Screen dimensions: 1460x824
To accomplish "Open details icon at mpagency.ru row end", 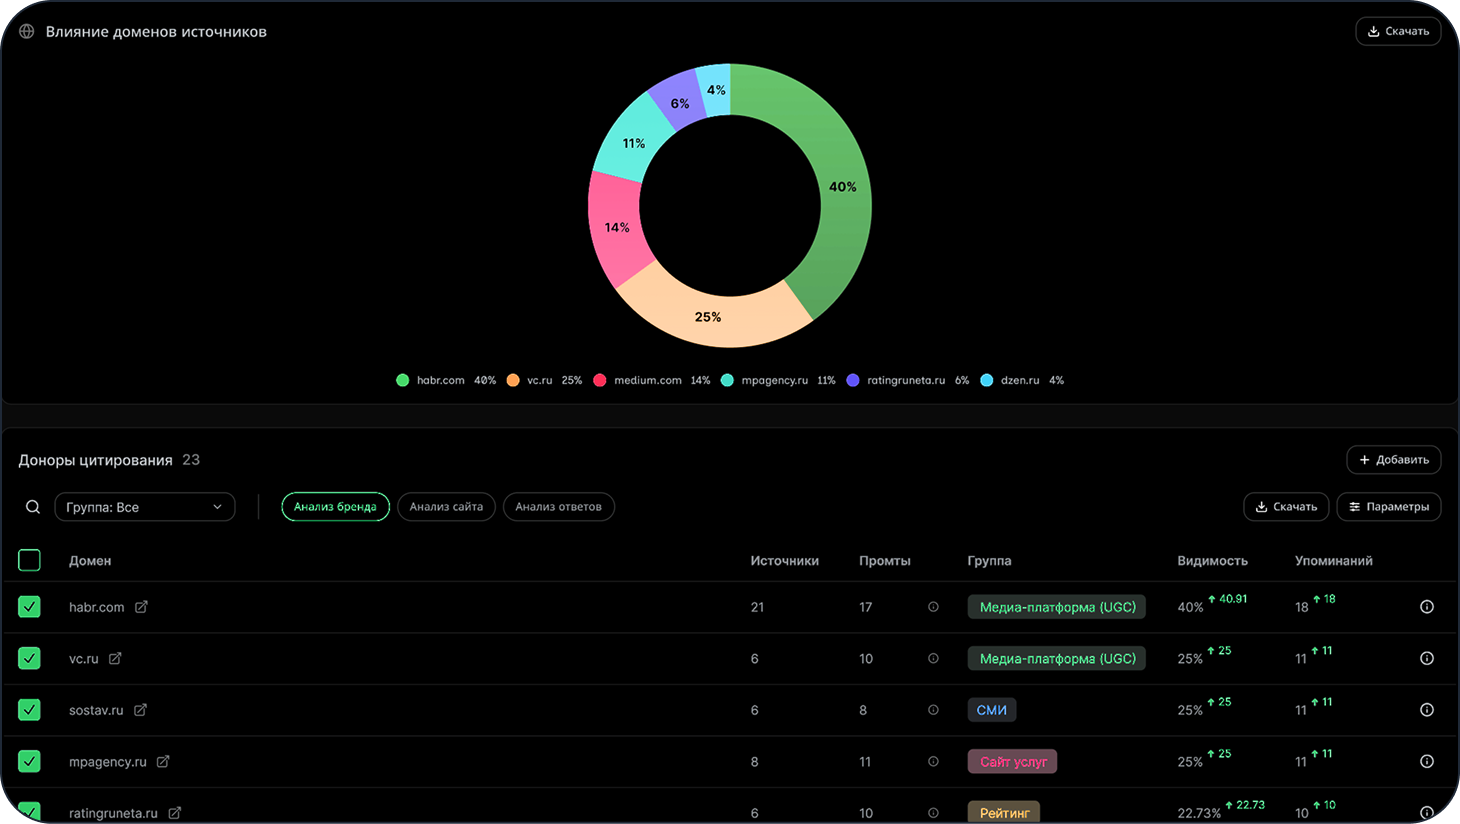I will (x=1427, y=762).
